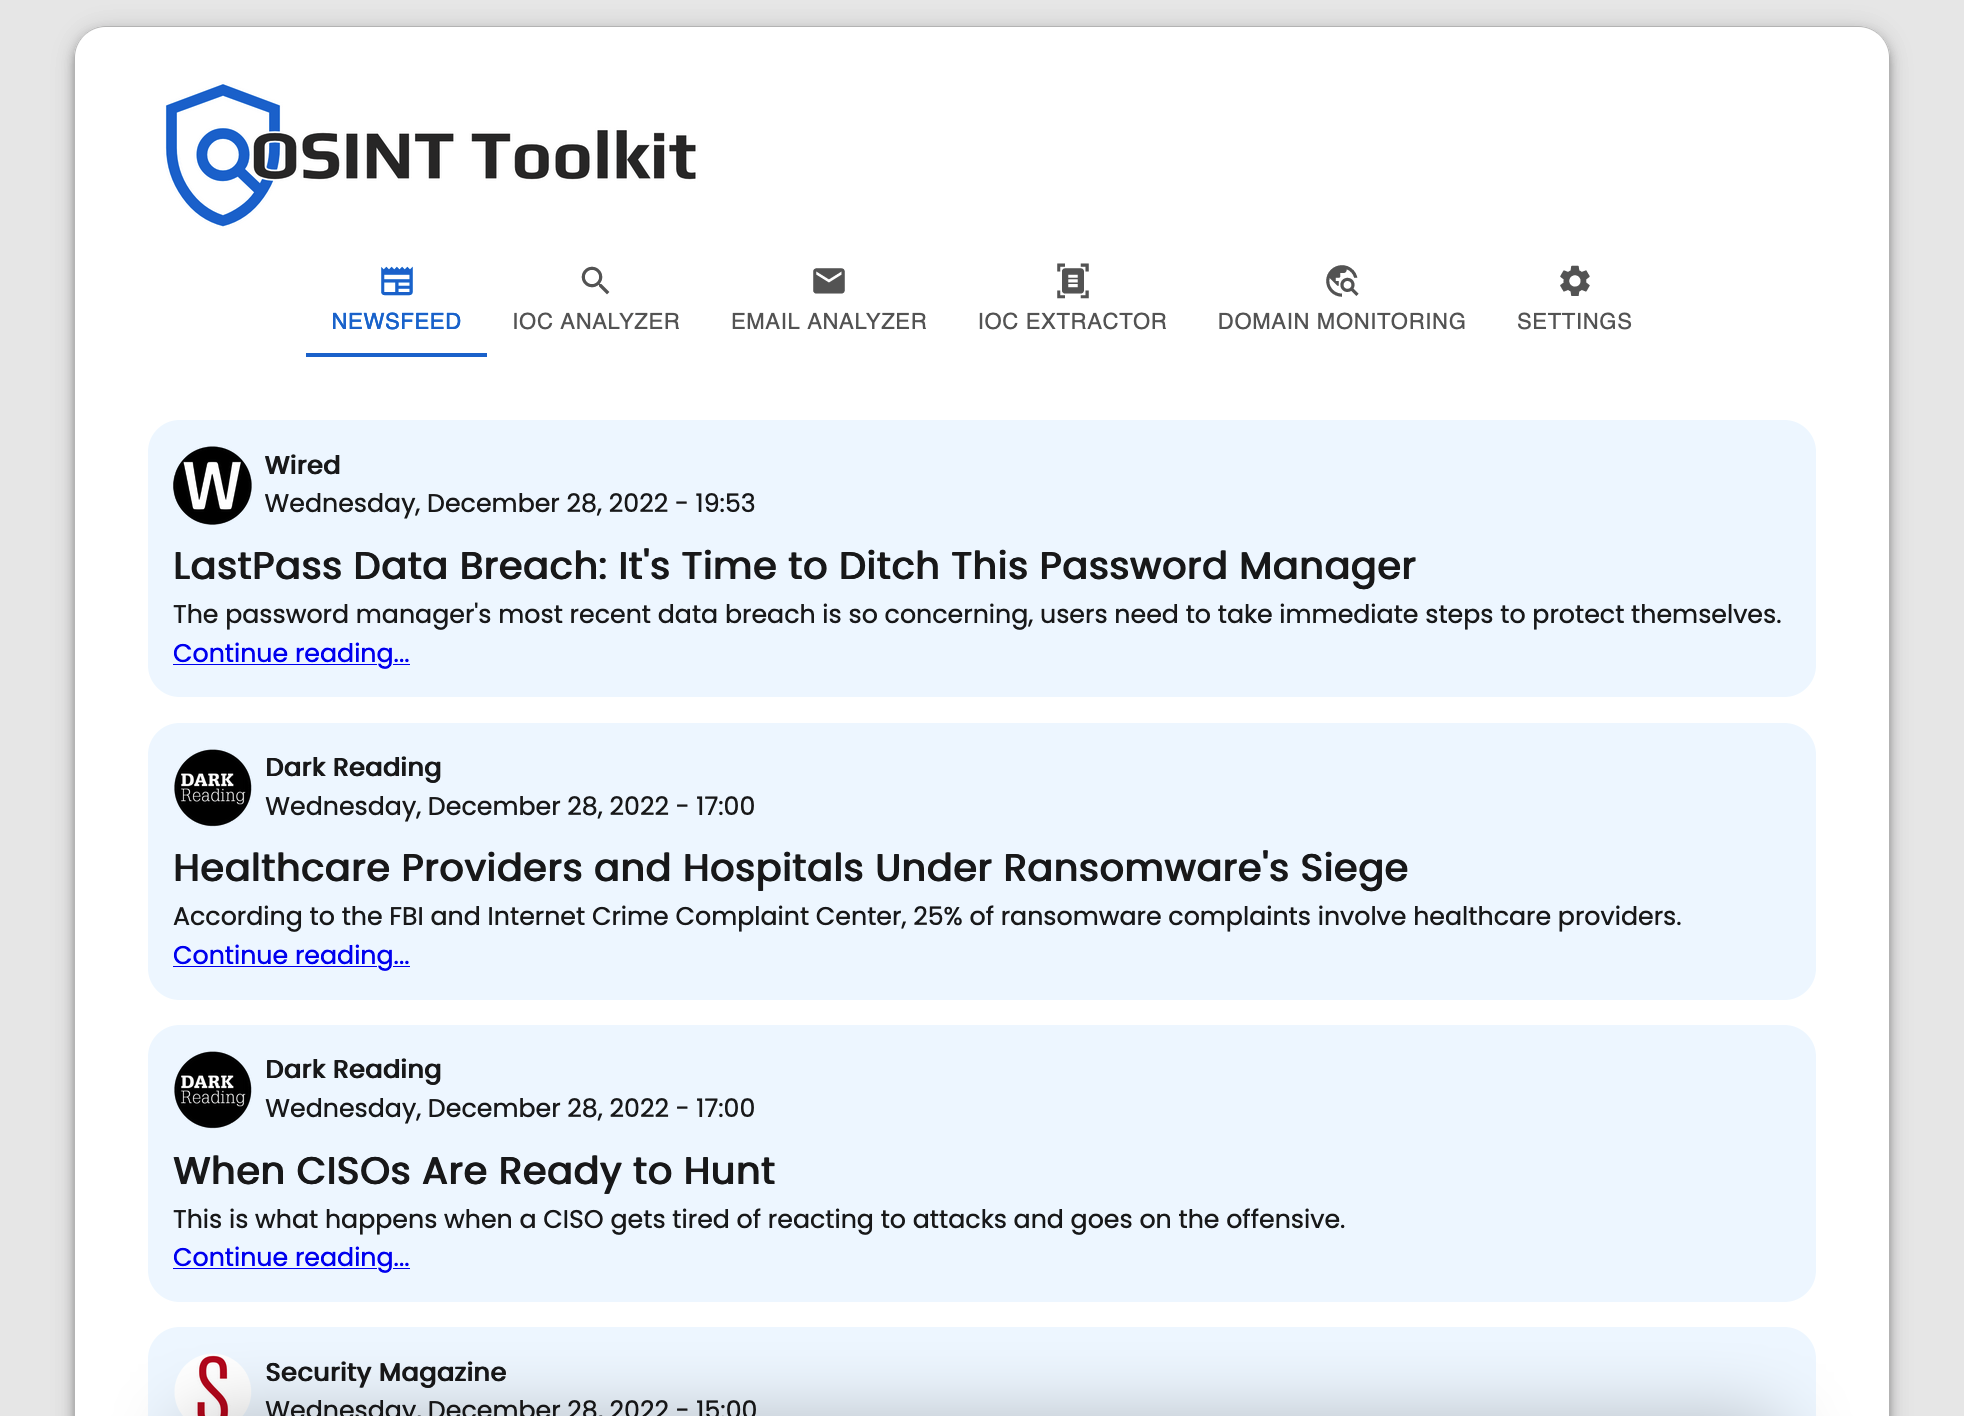Click the Security Magazine avatar
This screenshot has width=1964, height=1416.
pyautogui.click(x=212, y=1385)
